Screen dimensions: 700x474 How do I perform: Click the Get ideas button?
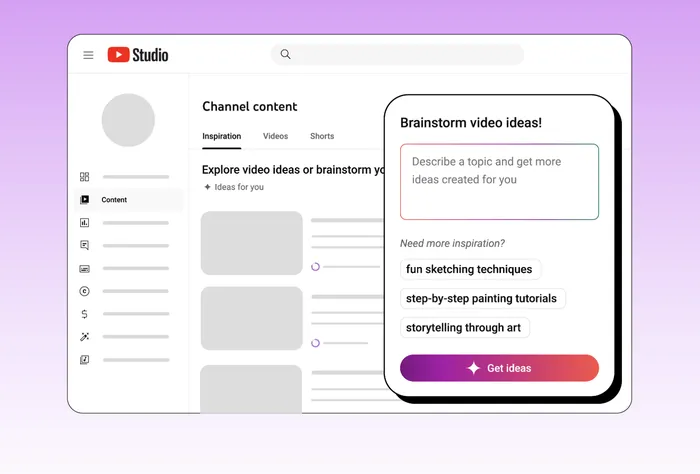pyautogui.click(x=499, y=368)
